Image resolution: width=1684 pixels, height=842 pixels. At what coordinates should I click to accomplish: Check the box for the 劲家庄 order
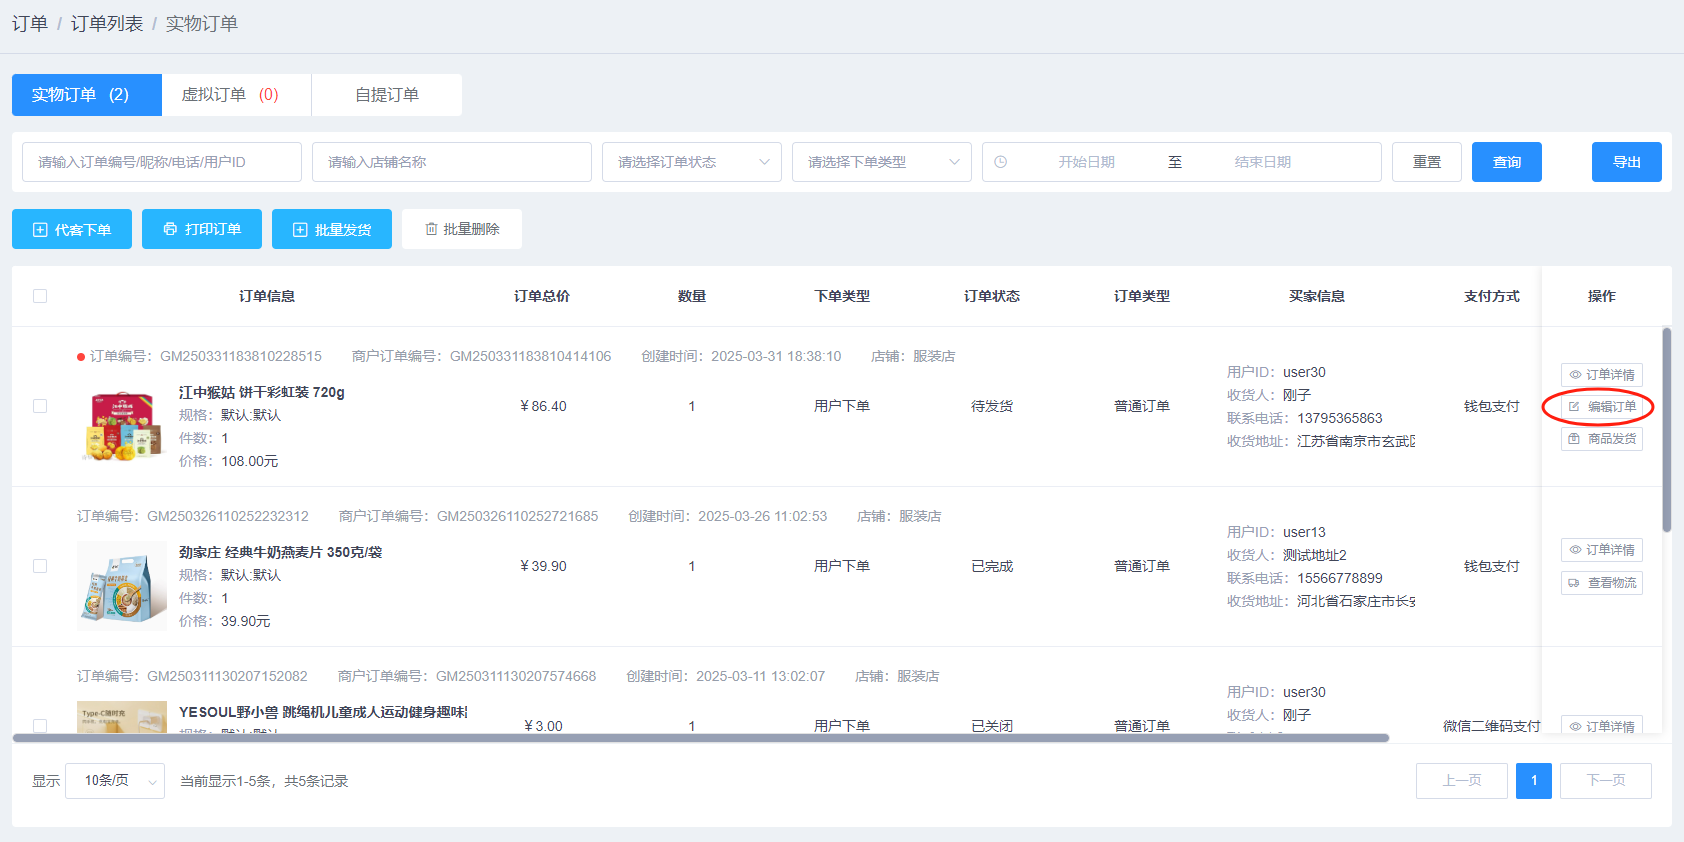pyautogui.click(x=40, y=566)
